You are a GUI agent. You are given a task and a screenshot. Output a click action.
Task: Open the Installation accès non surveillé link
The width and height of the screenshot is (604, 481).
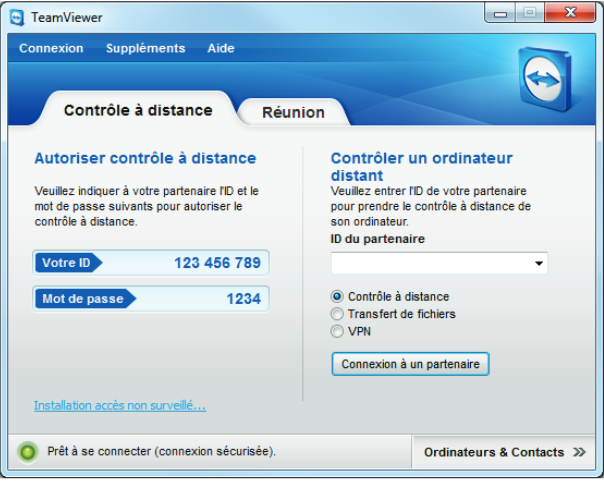tap(120, 405)
